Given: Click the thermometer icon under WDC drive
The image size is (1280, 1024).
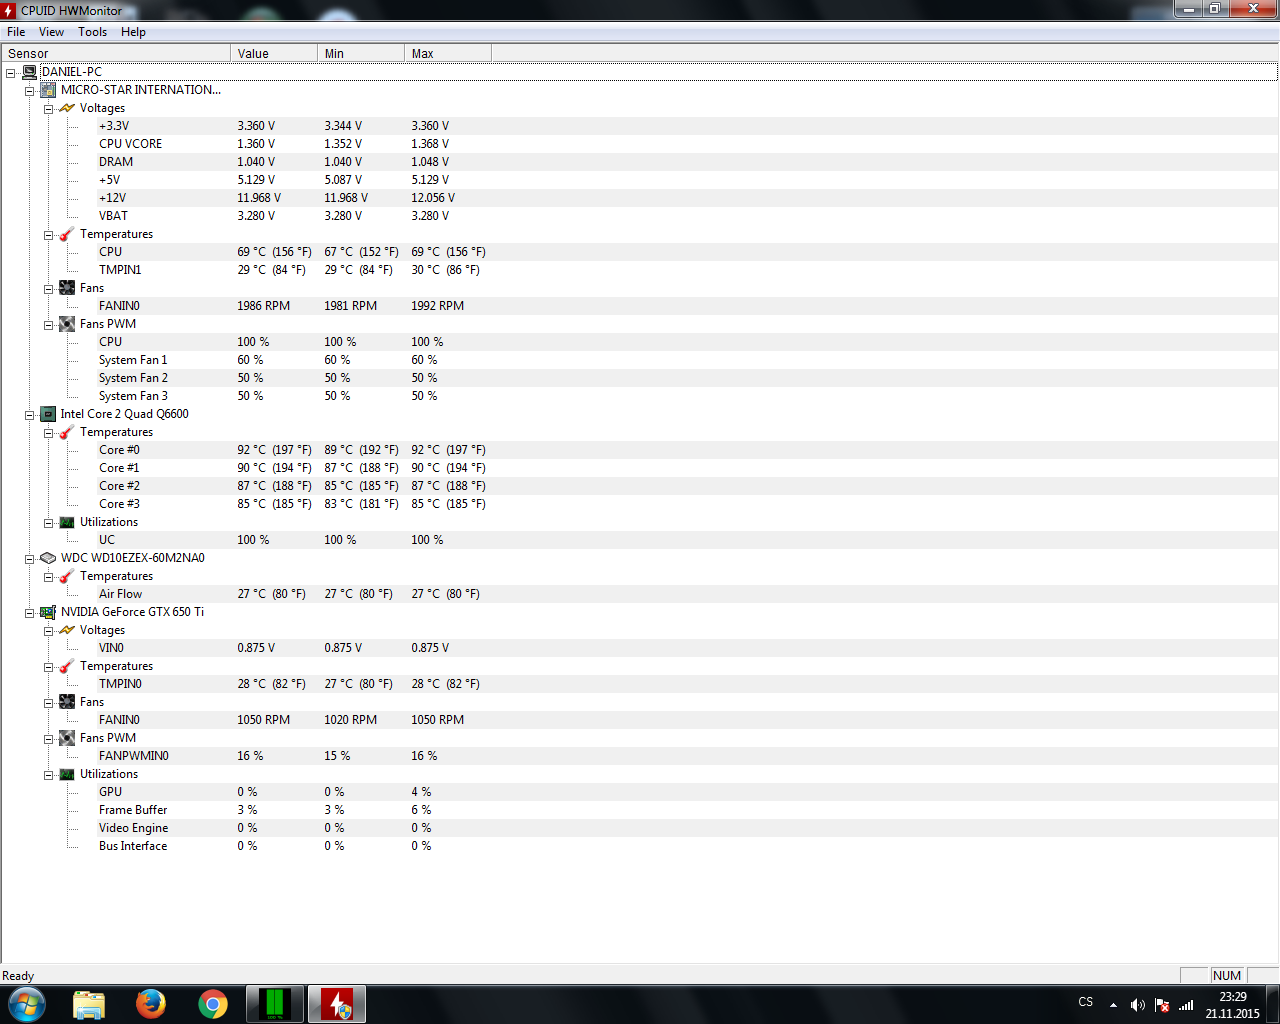Looking at the screenshot, I should [x=67, y=576].
